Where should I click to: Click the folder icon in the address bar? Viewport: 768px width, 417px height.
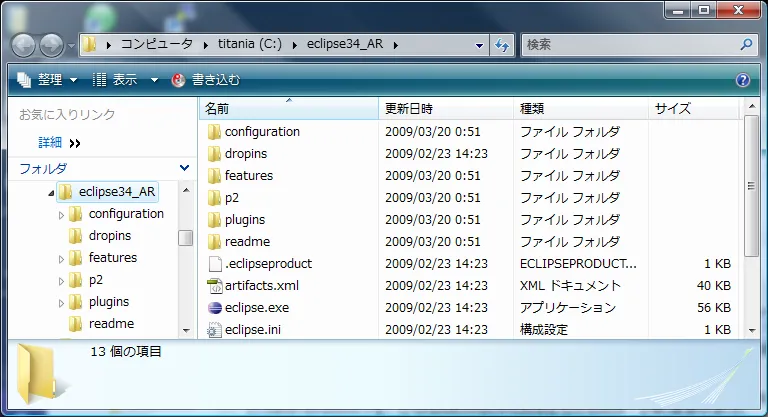pyautogui.click(x=89, y=45)
